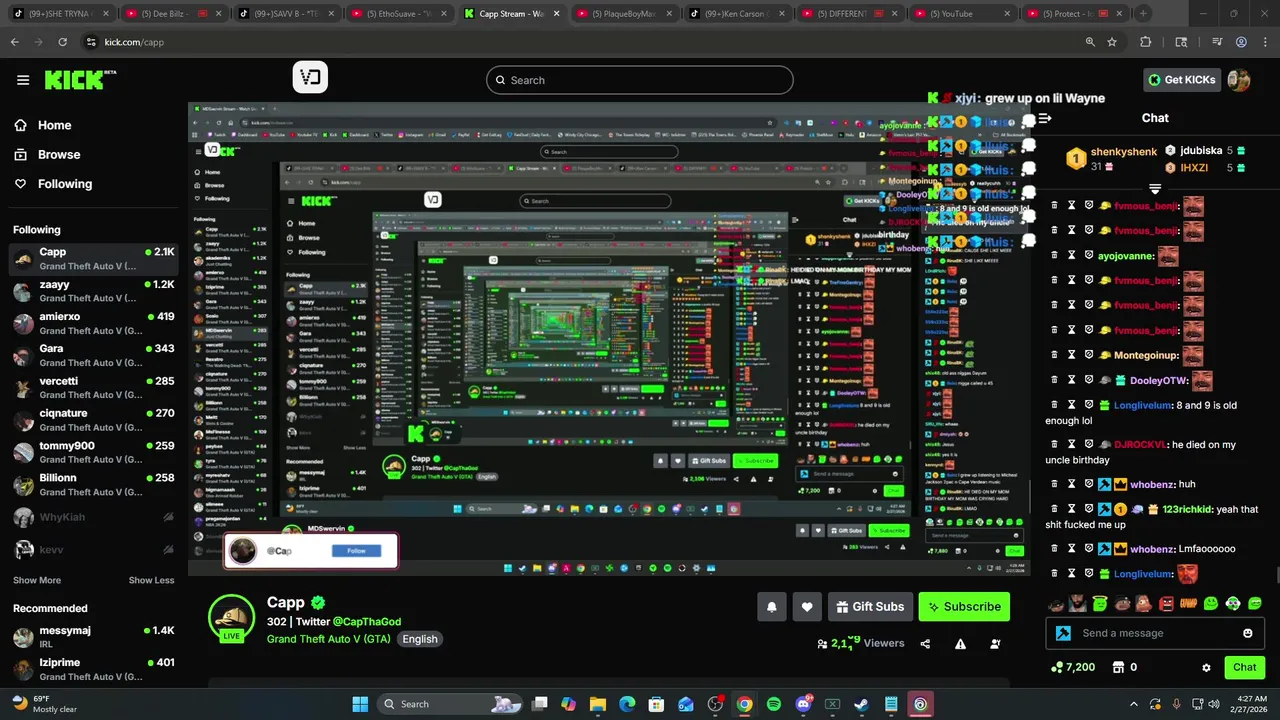Click the Subscribe button
Viewport: 1280px width, 720px height.
tap(964, 606)
